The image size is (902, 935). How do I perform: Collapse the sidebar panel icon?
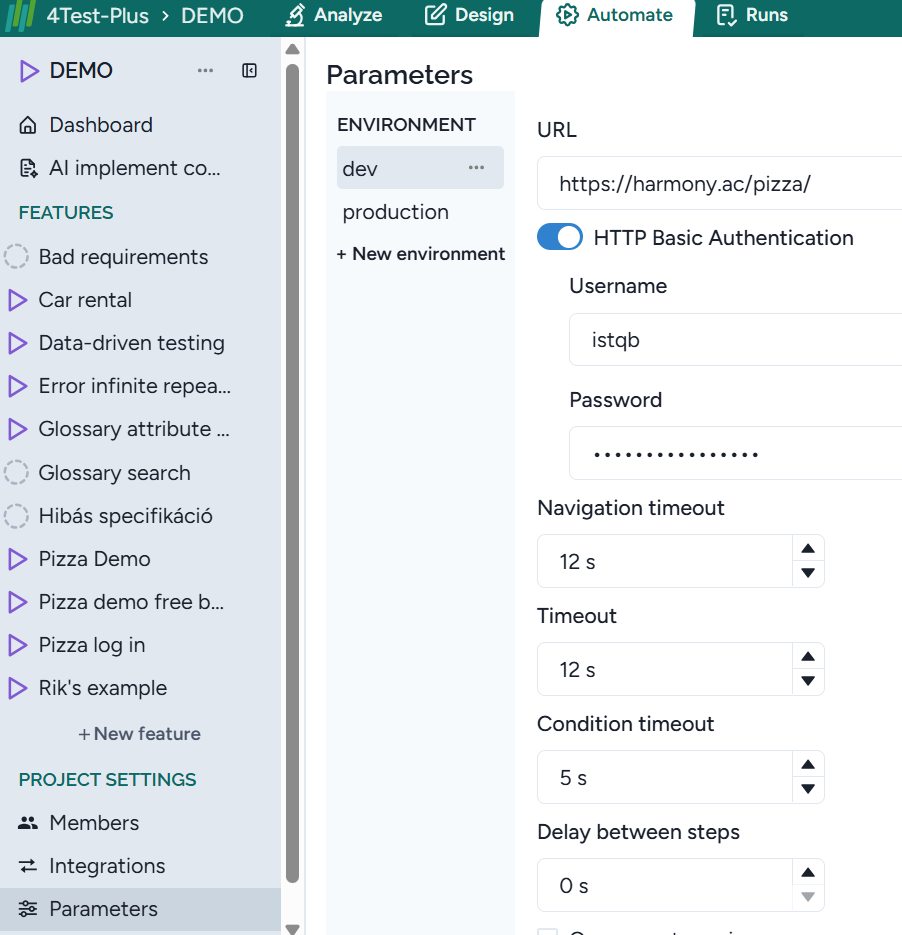250,70
